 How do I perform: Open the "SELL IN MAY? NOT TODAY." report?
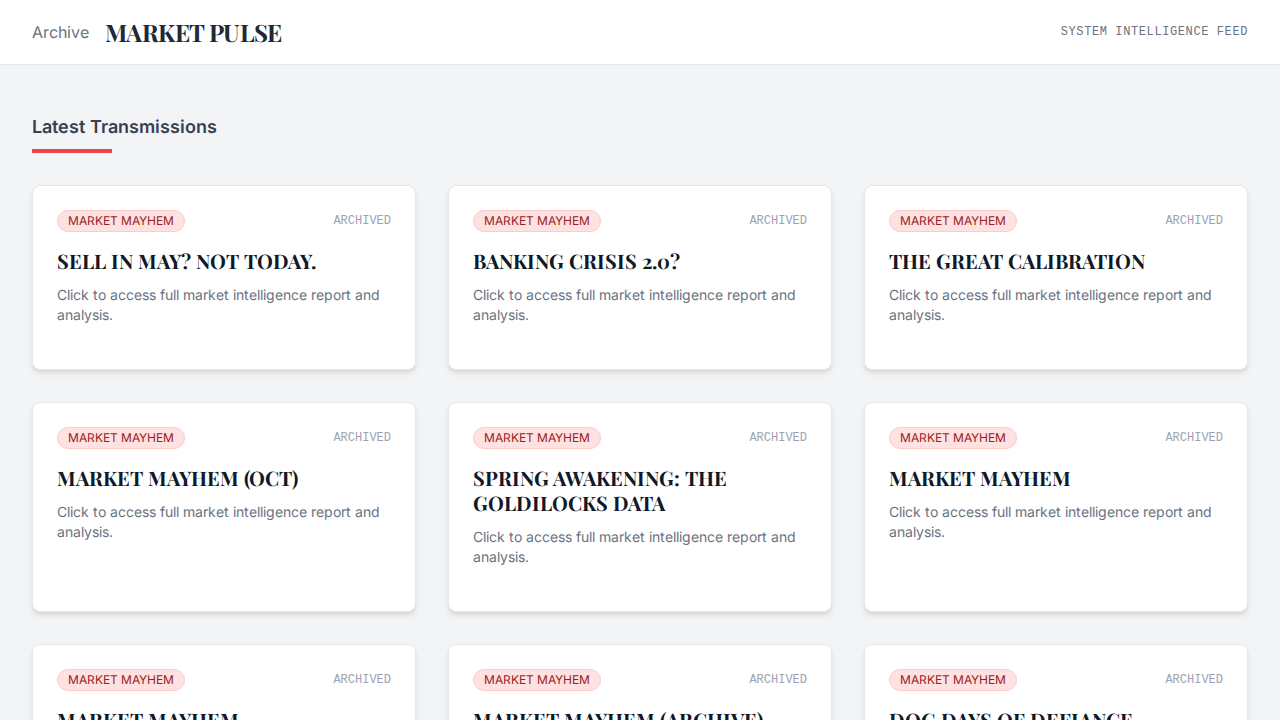click(x=186, y=262)
